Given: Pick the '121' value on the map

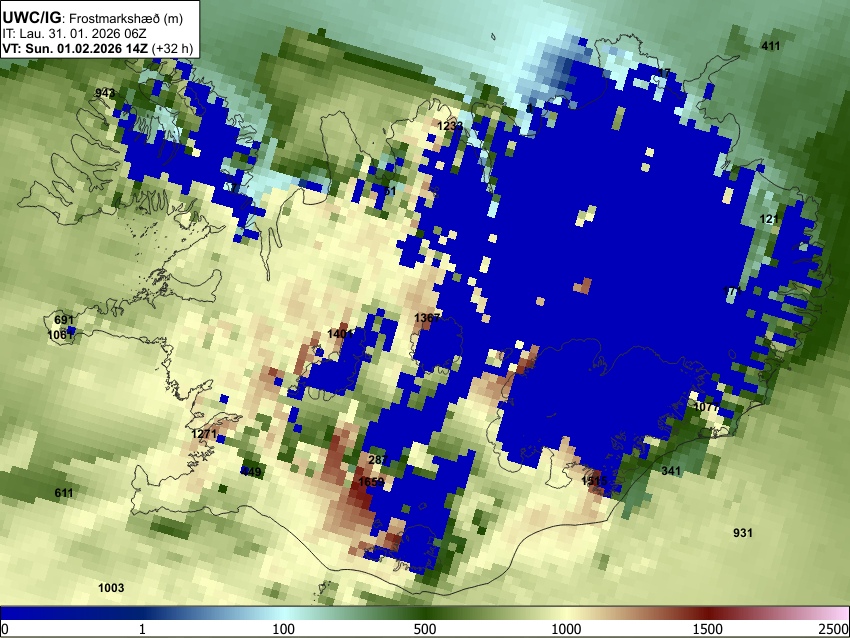Looking at the screenshot, I should [769, 219].
